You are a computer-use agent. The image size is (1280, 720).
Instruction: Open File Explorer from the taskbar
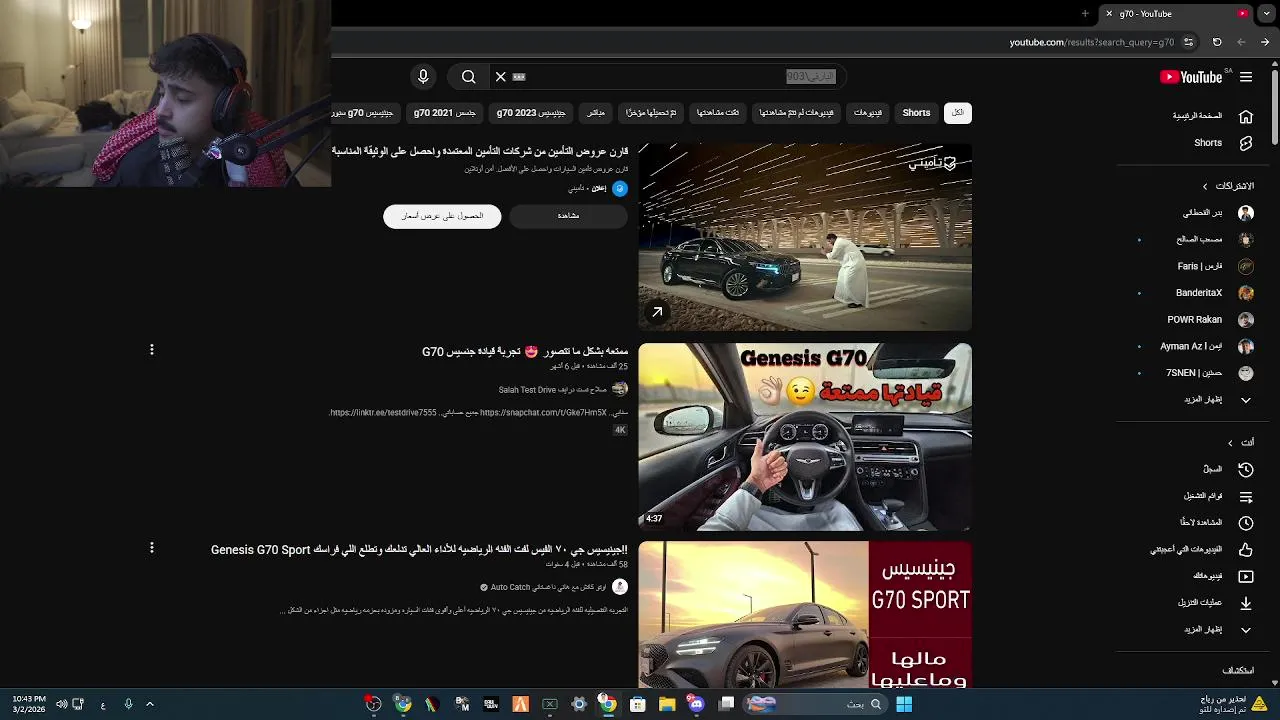pyautogui.click(x=667, y=704)
